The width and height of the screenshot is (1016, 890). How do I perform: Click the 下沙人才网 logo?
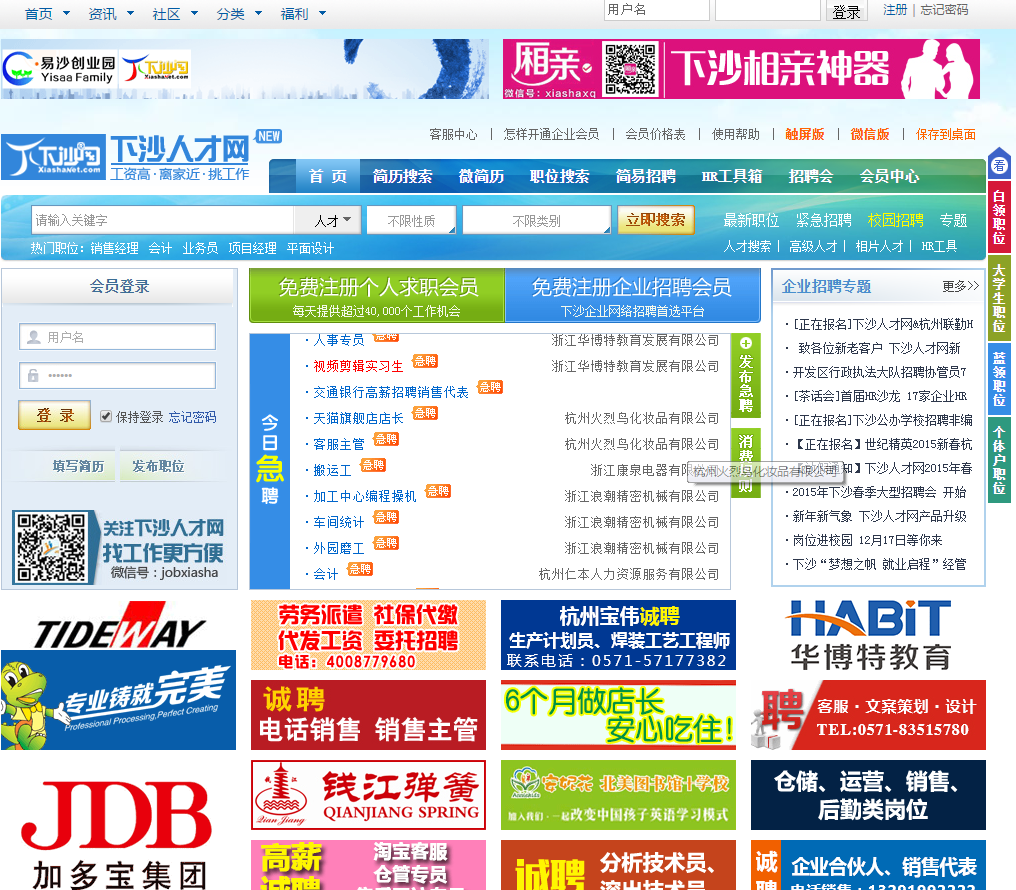[x=126, y=157]
